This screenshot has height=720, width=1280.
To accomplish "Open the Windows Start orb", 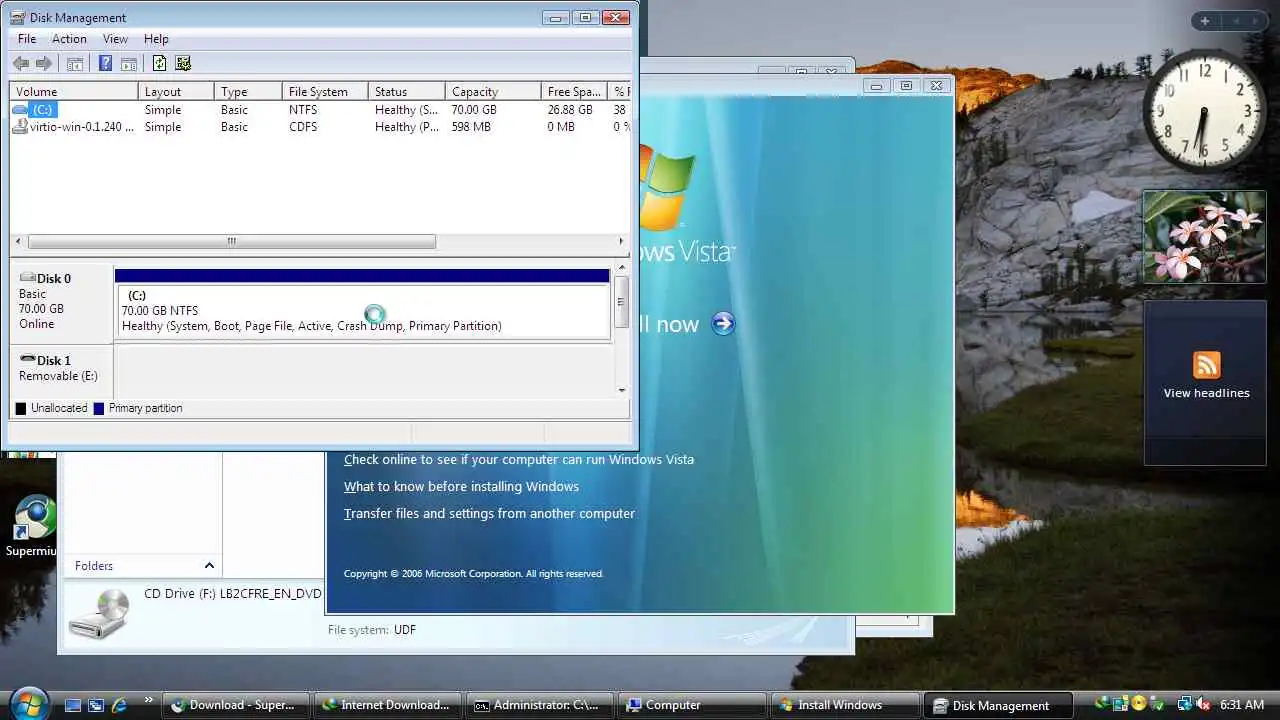I will (28, 704).
